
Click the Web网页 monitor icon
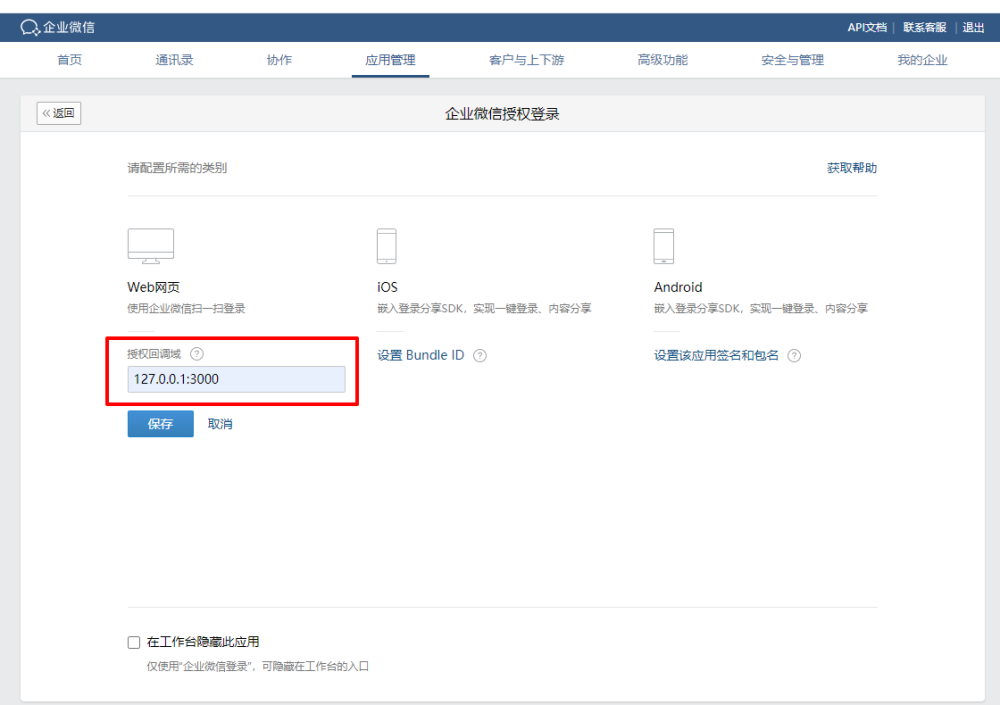(151, 246)
